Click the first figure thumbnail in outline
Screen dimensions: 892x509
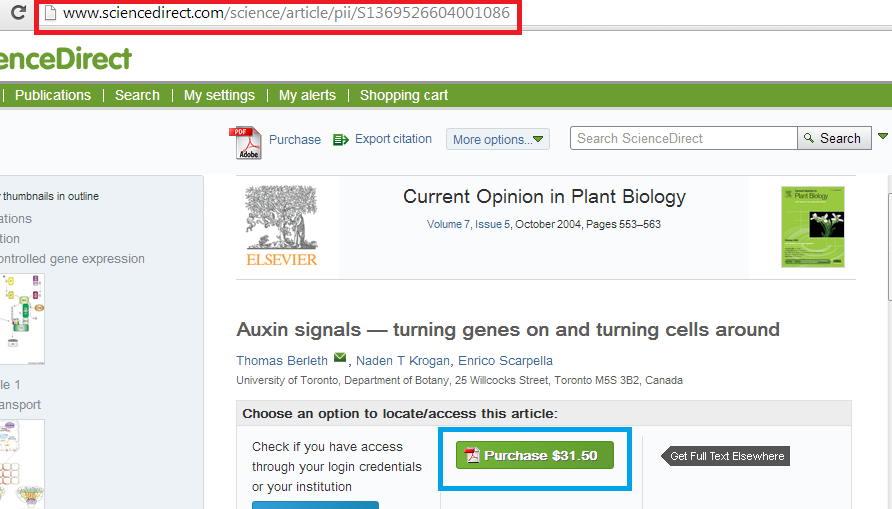pos(22,319)
